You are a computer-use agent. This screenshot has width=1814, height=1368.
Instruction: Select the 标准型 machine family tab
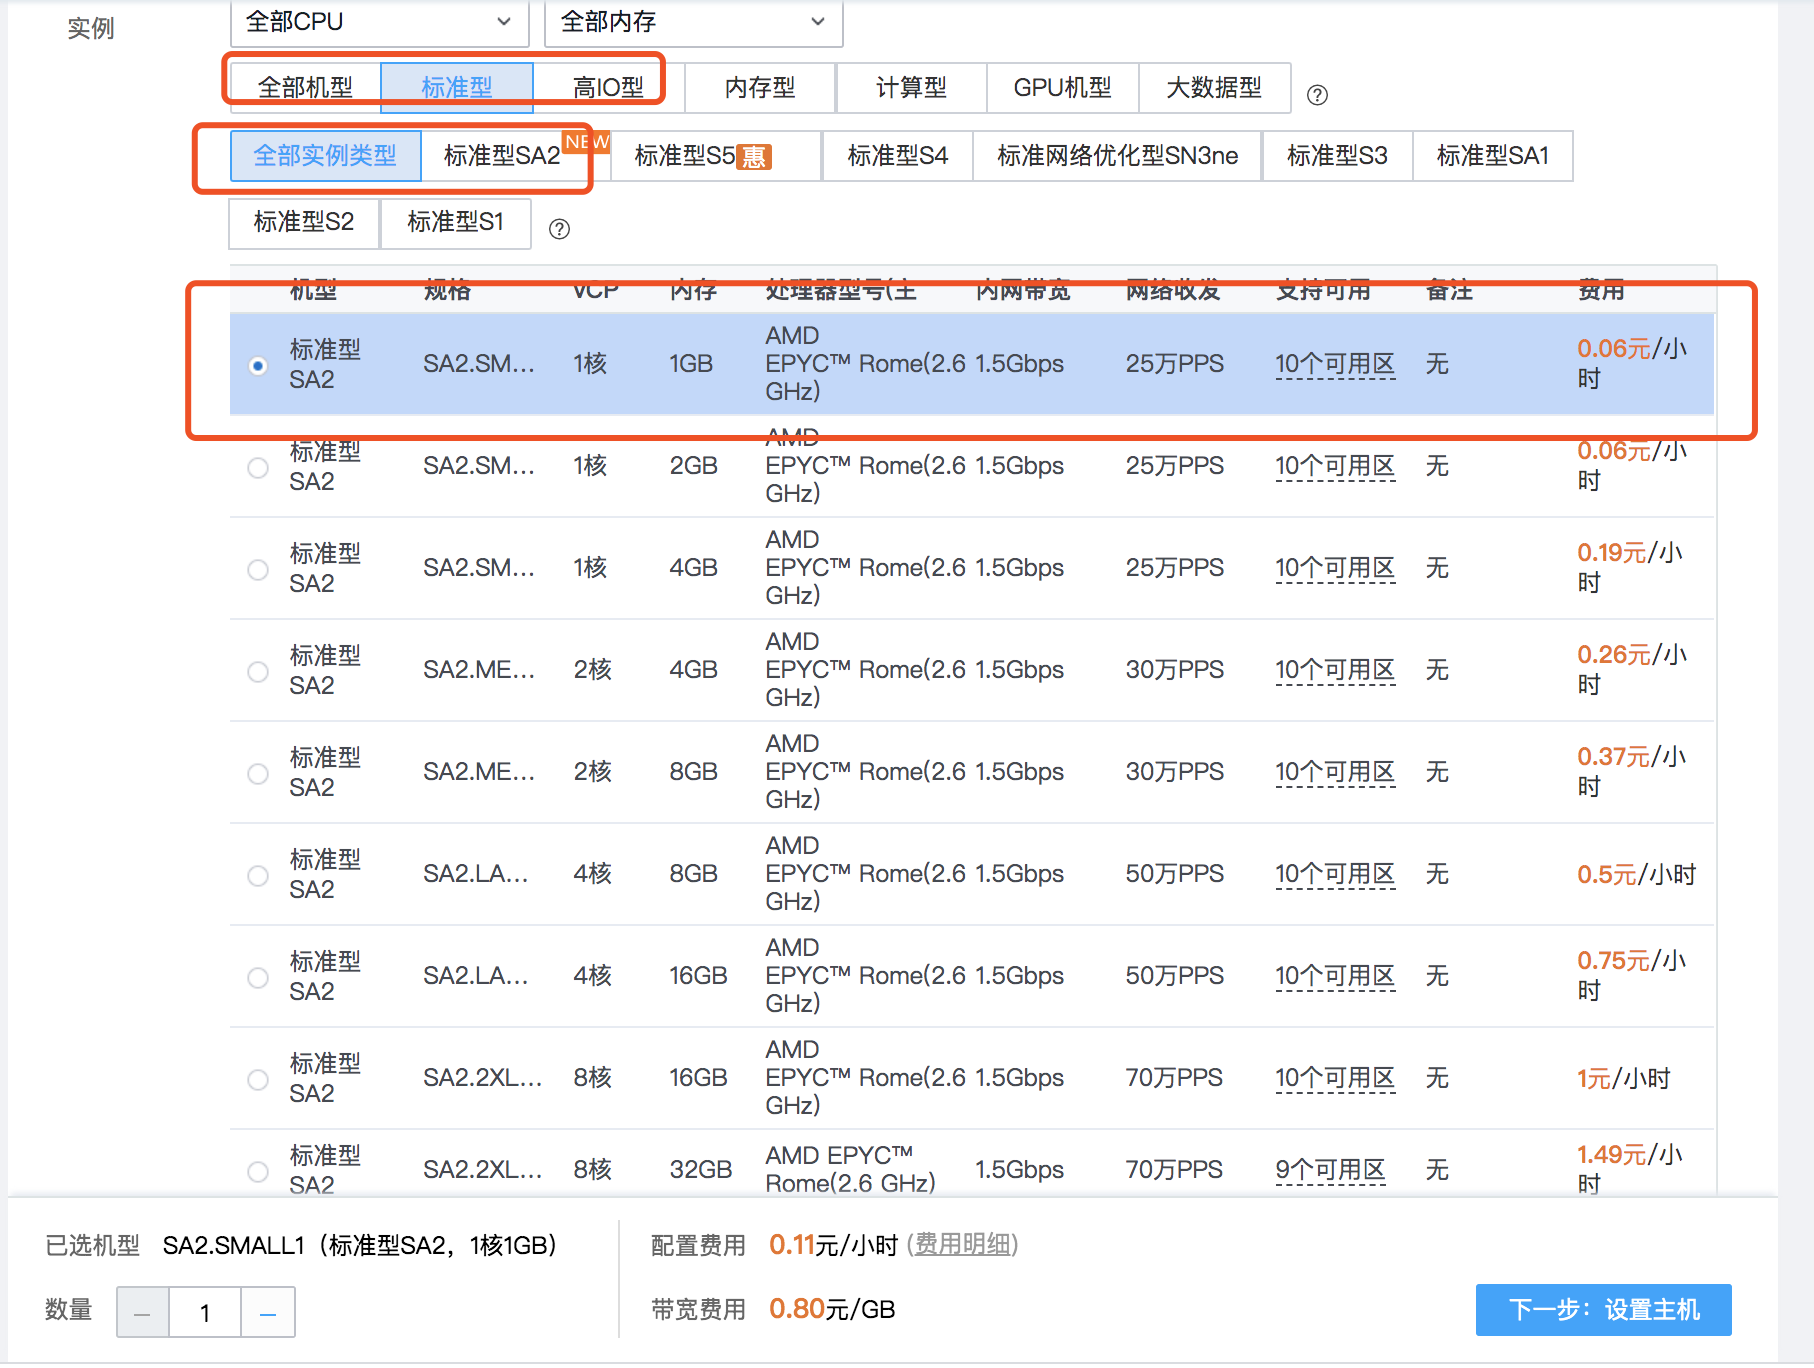[x=457, y=88]
